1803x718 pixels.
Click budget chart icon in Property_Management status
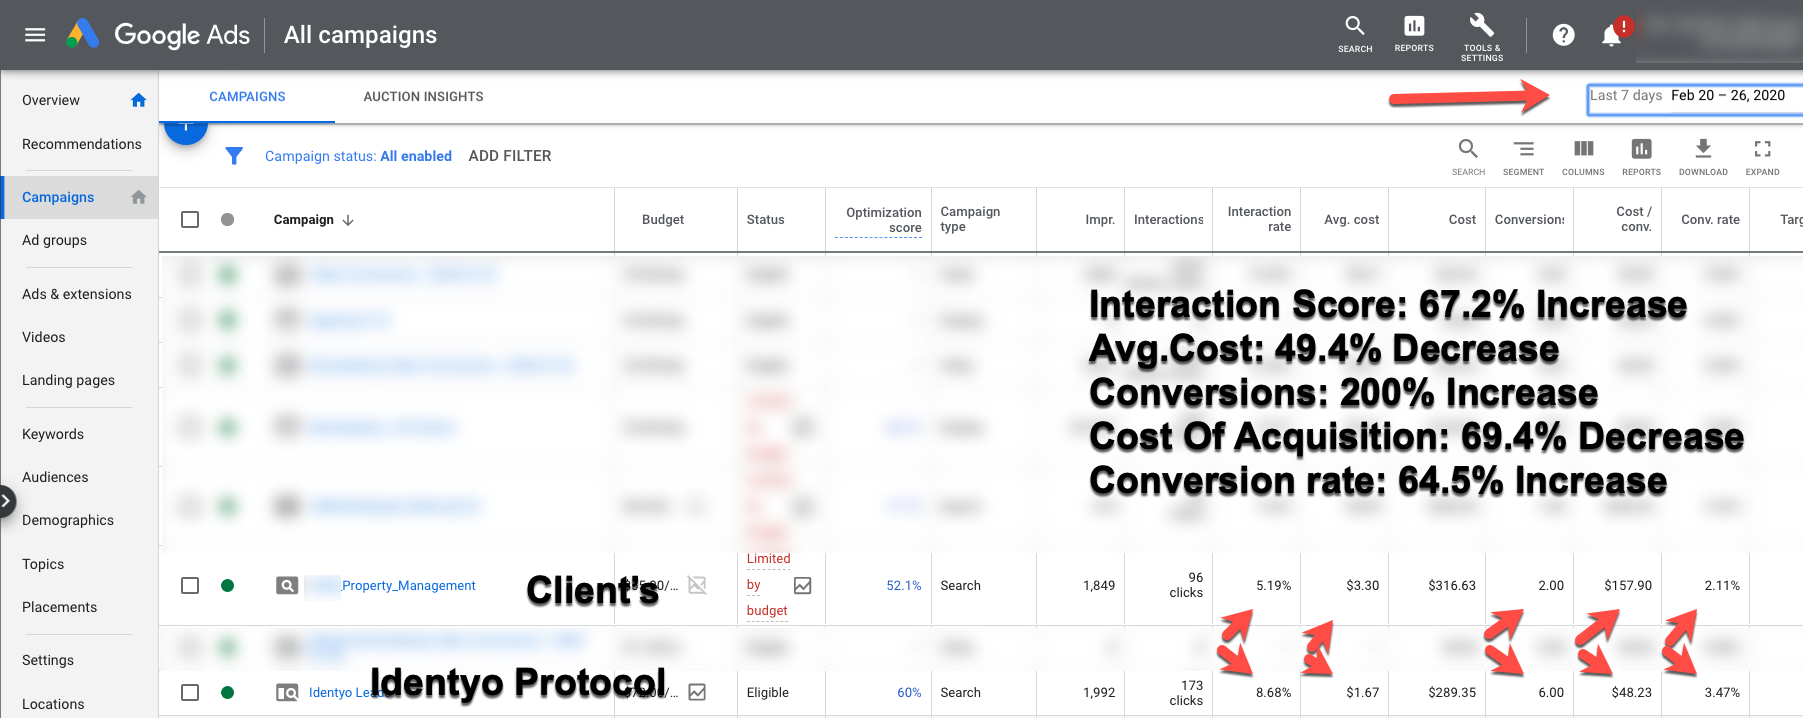click(802, 586)
